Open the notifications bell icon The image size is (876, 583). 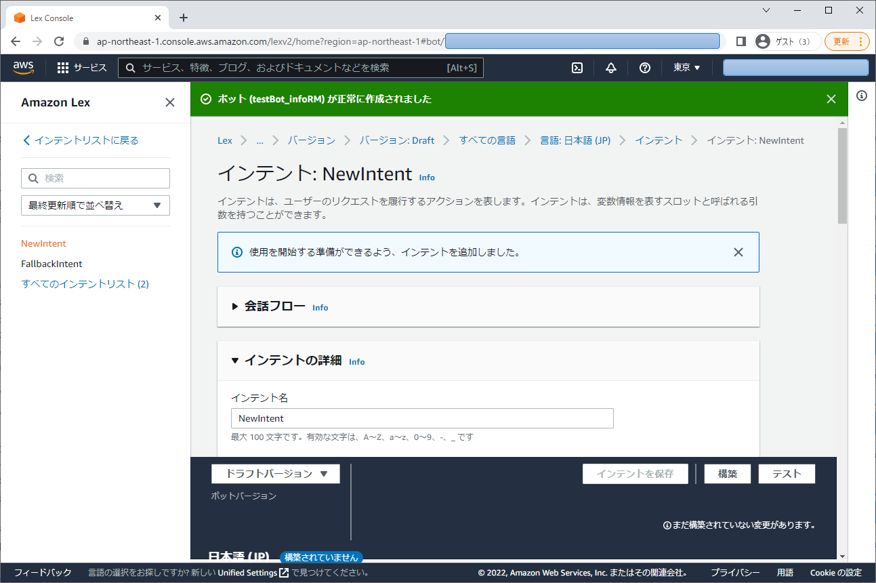[611, 68]
